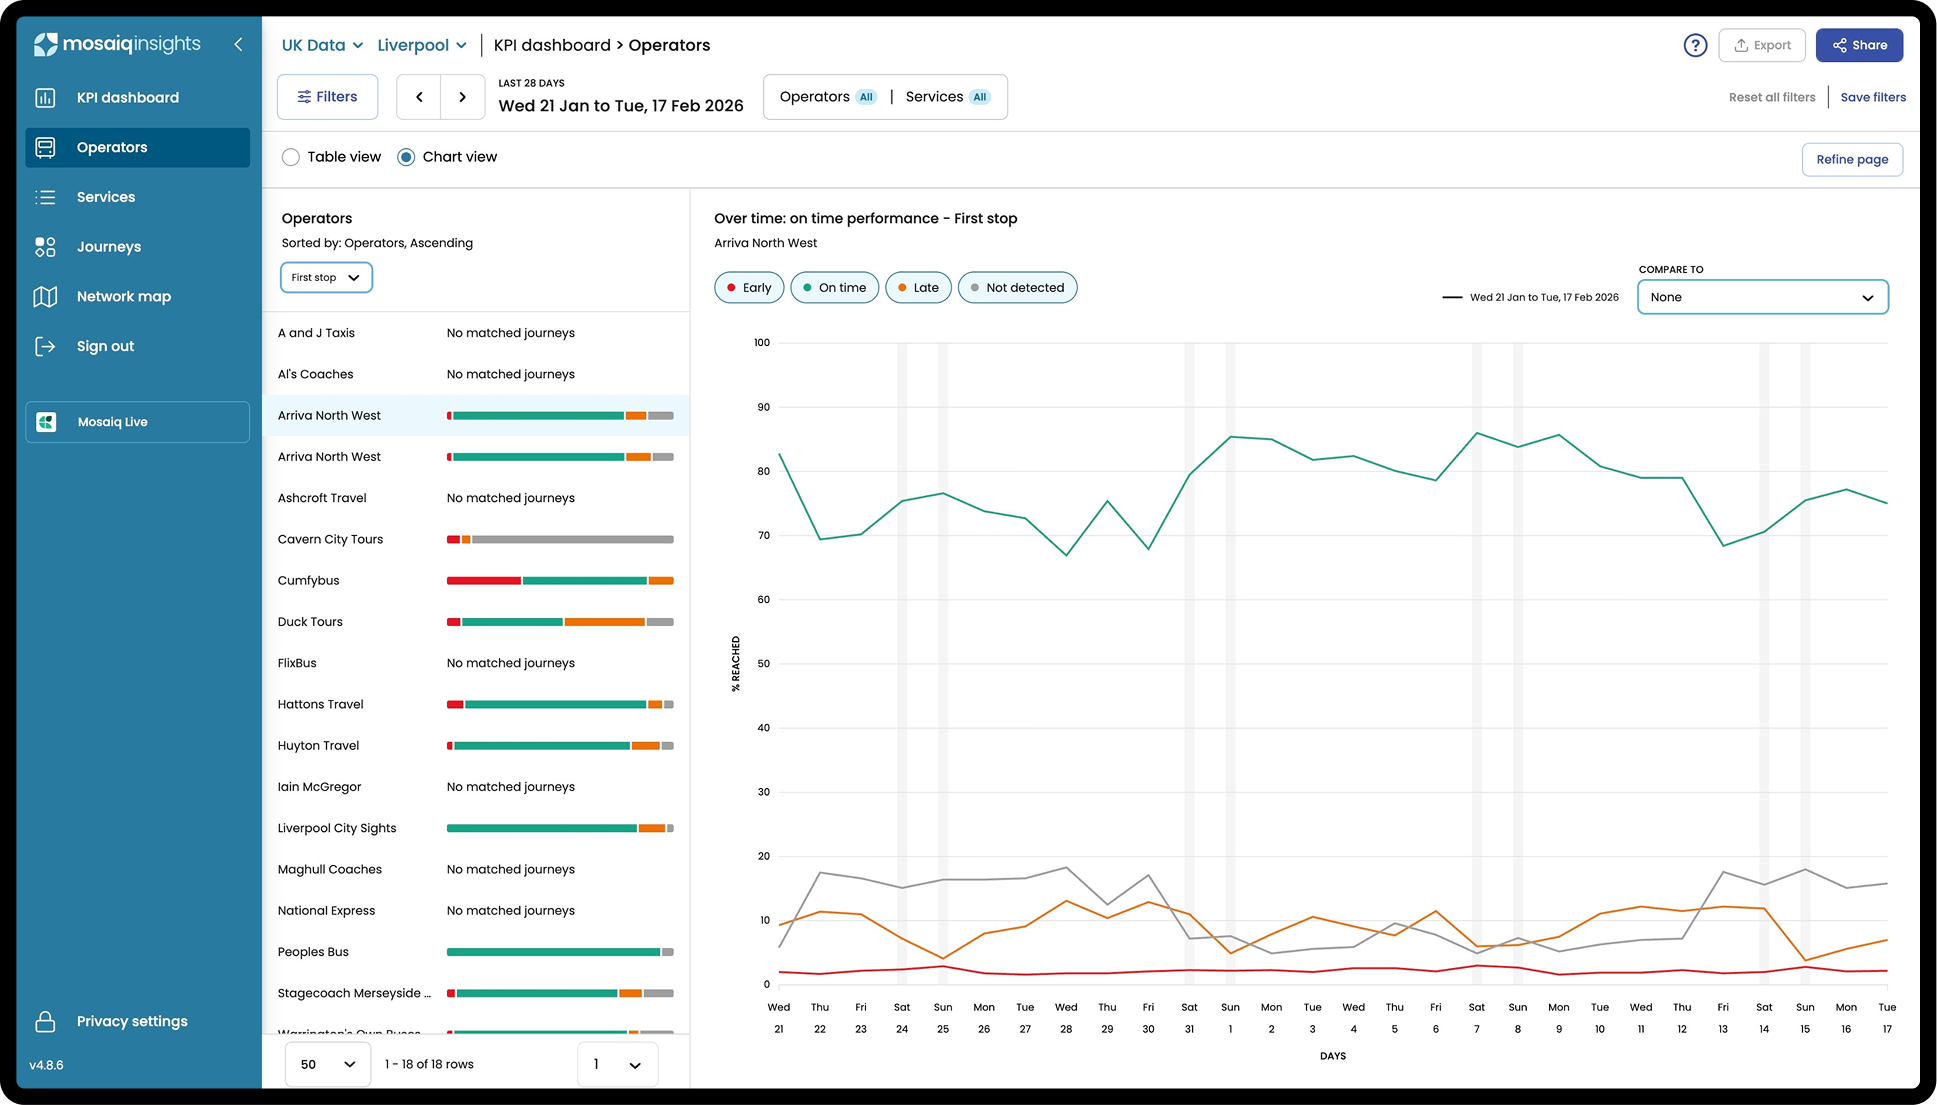Image resolution: width=1937 pixels, height=1105 pixels.
Task: Go to next date range arrow
Action: (462, 97)
